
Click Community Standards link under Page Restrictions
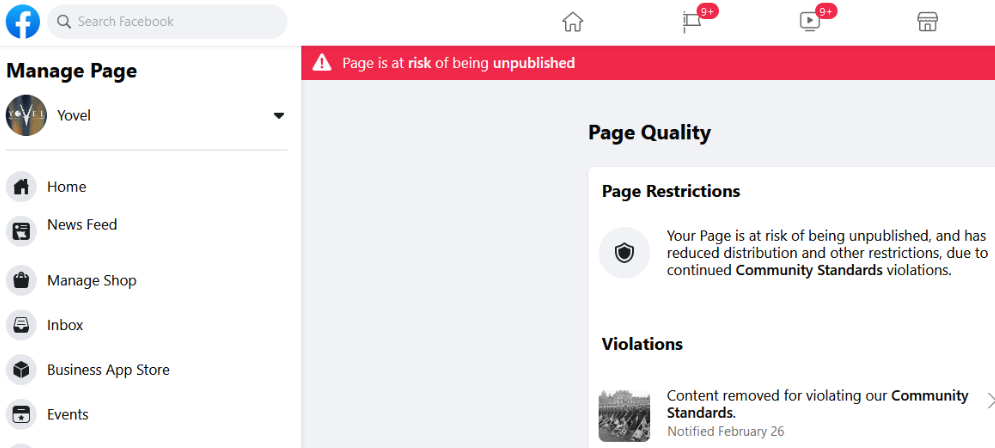809,270
